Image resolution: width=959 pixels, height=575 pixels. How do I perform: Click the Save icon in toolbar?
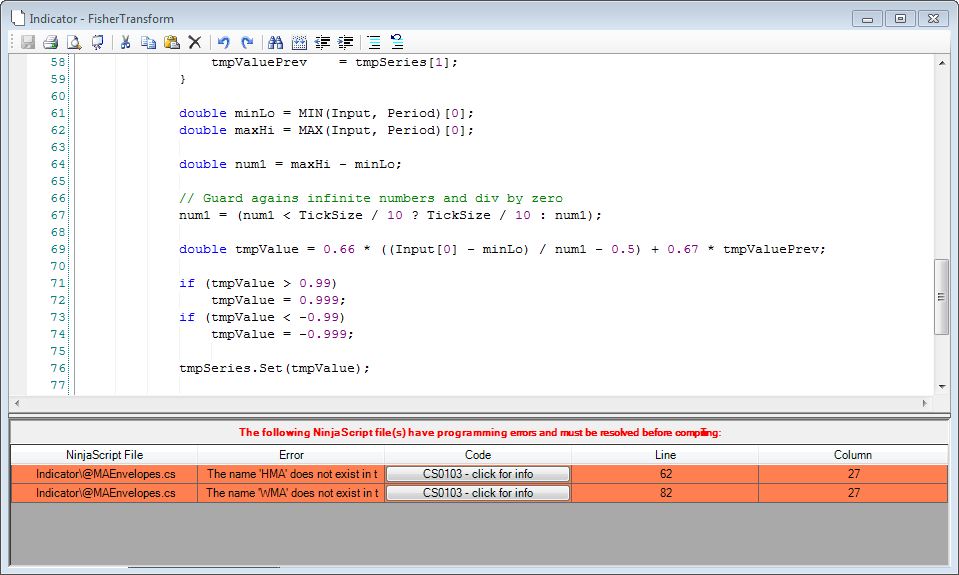tap(28, 42)
